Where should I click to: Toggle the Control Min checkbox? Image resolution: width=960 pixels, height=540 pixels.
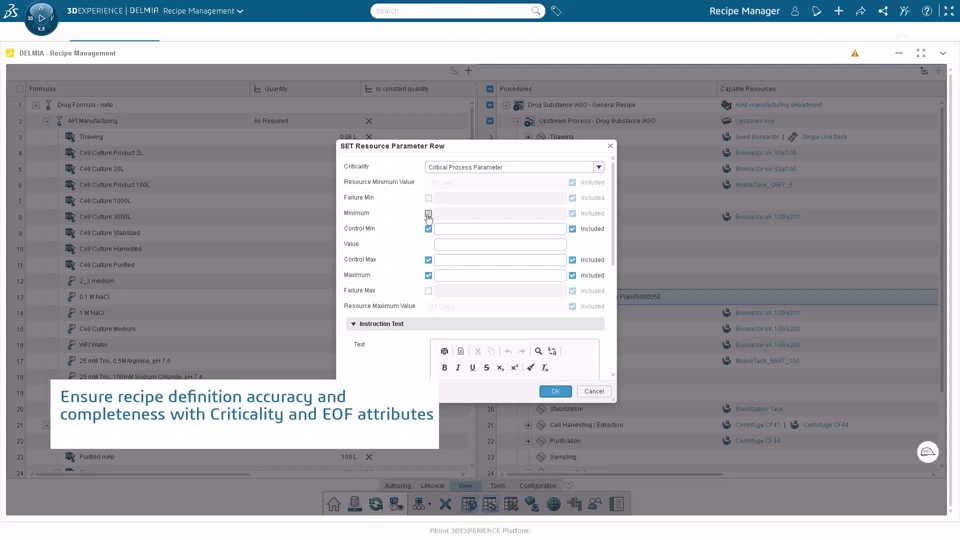(429, 228)
